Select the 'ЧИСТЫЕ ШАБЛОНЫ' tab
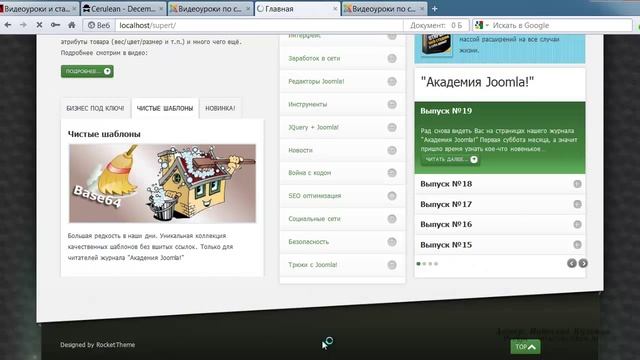 point(165,108)
